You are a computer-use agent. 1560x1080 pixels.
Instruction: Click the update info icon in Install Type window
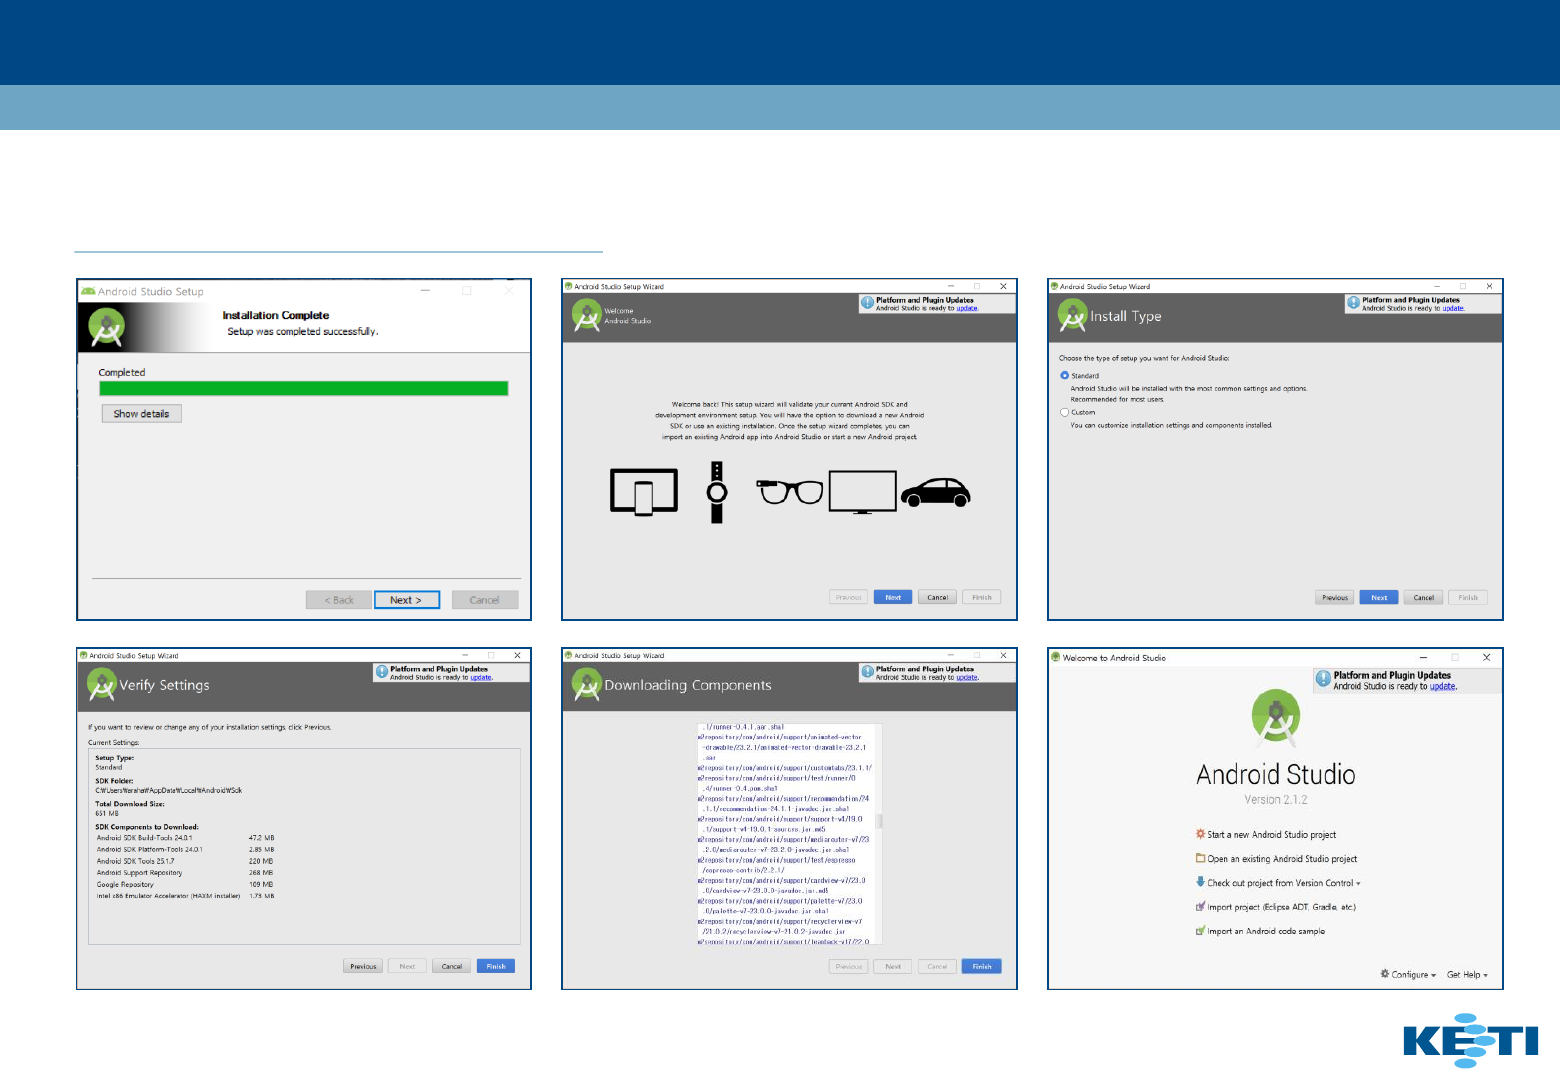pyautogui.click(x=1354, y=303)
